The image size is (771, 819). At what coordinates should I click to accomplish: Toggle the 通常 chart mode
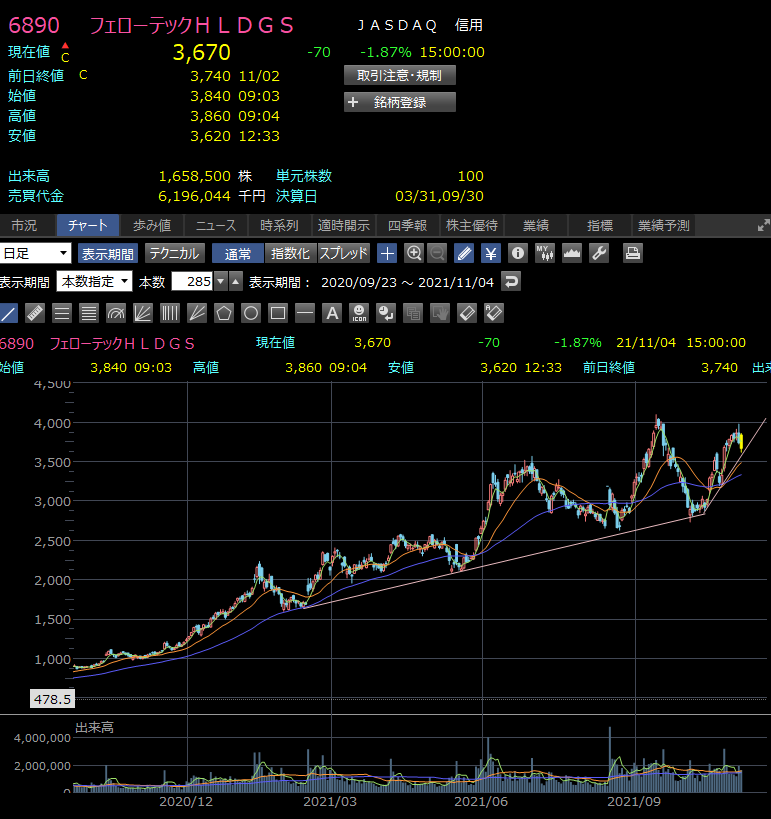237,253
